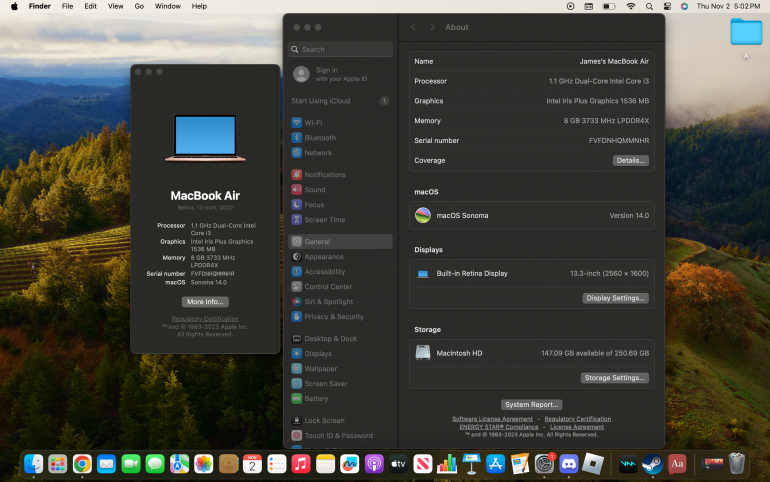Open the Help menu
Image resolution: width=770 pixels, height=482 pixels.
point(199,6)
